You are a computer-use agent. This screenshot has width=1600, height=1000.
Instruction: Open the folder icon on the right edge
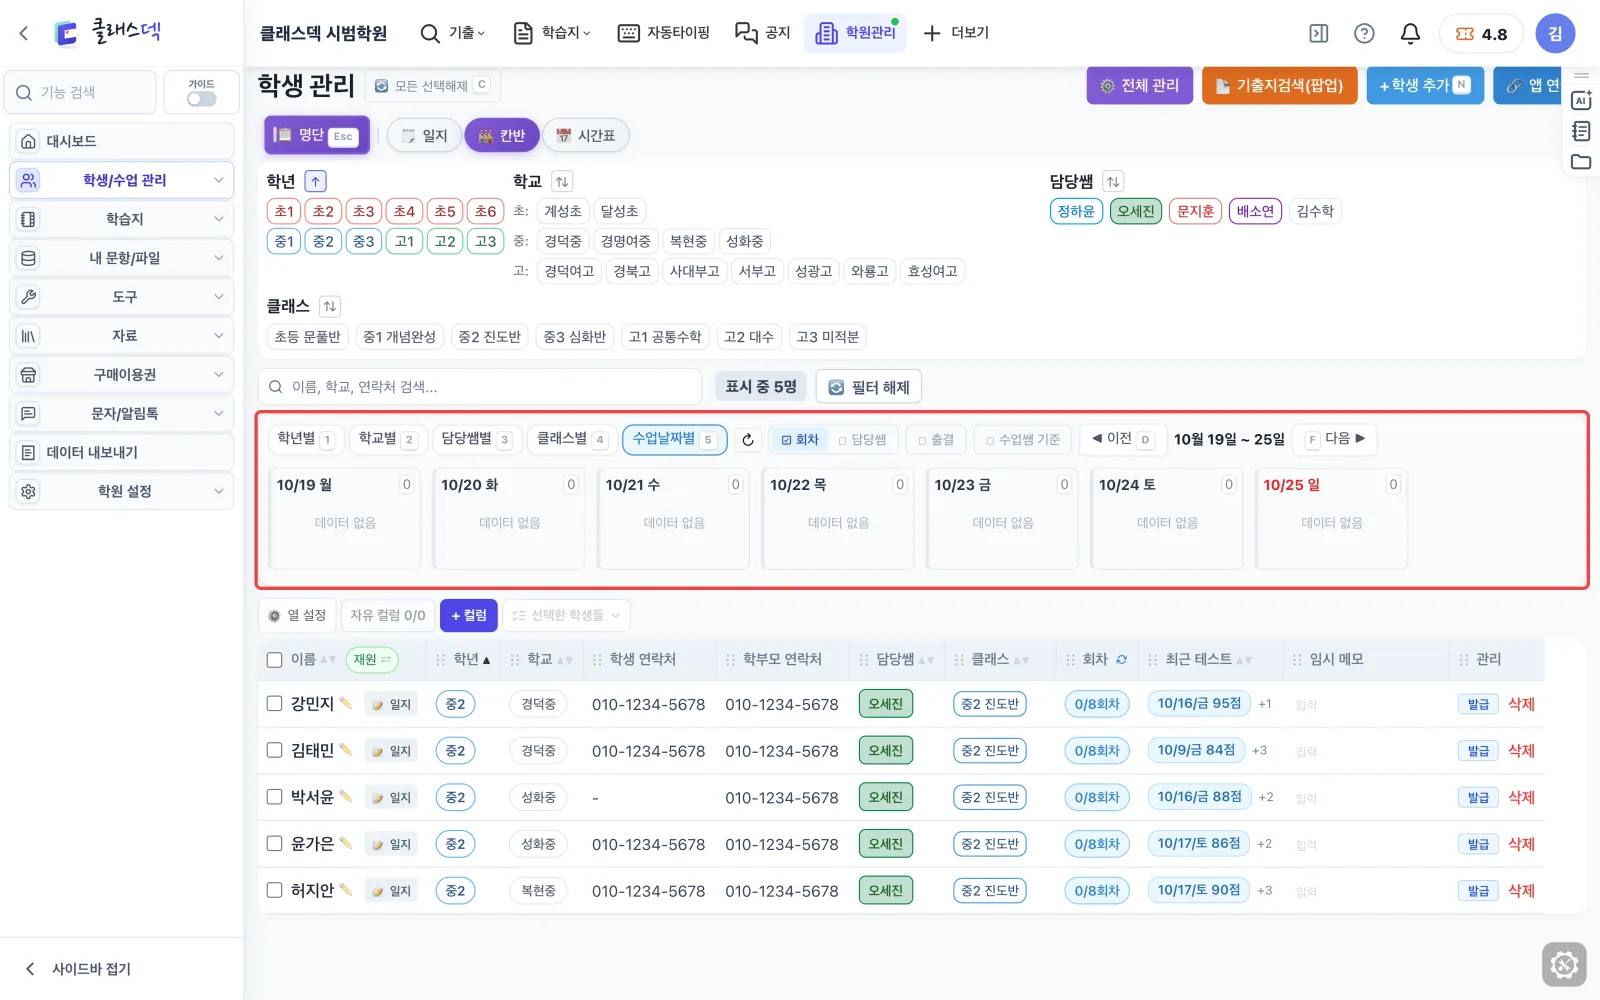(1581, 162)
